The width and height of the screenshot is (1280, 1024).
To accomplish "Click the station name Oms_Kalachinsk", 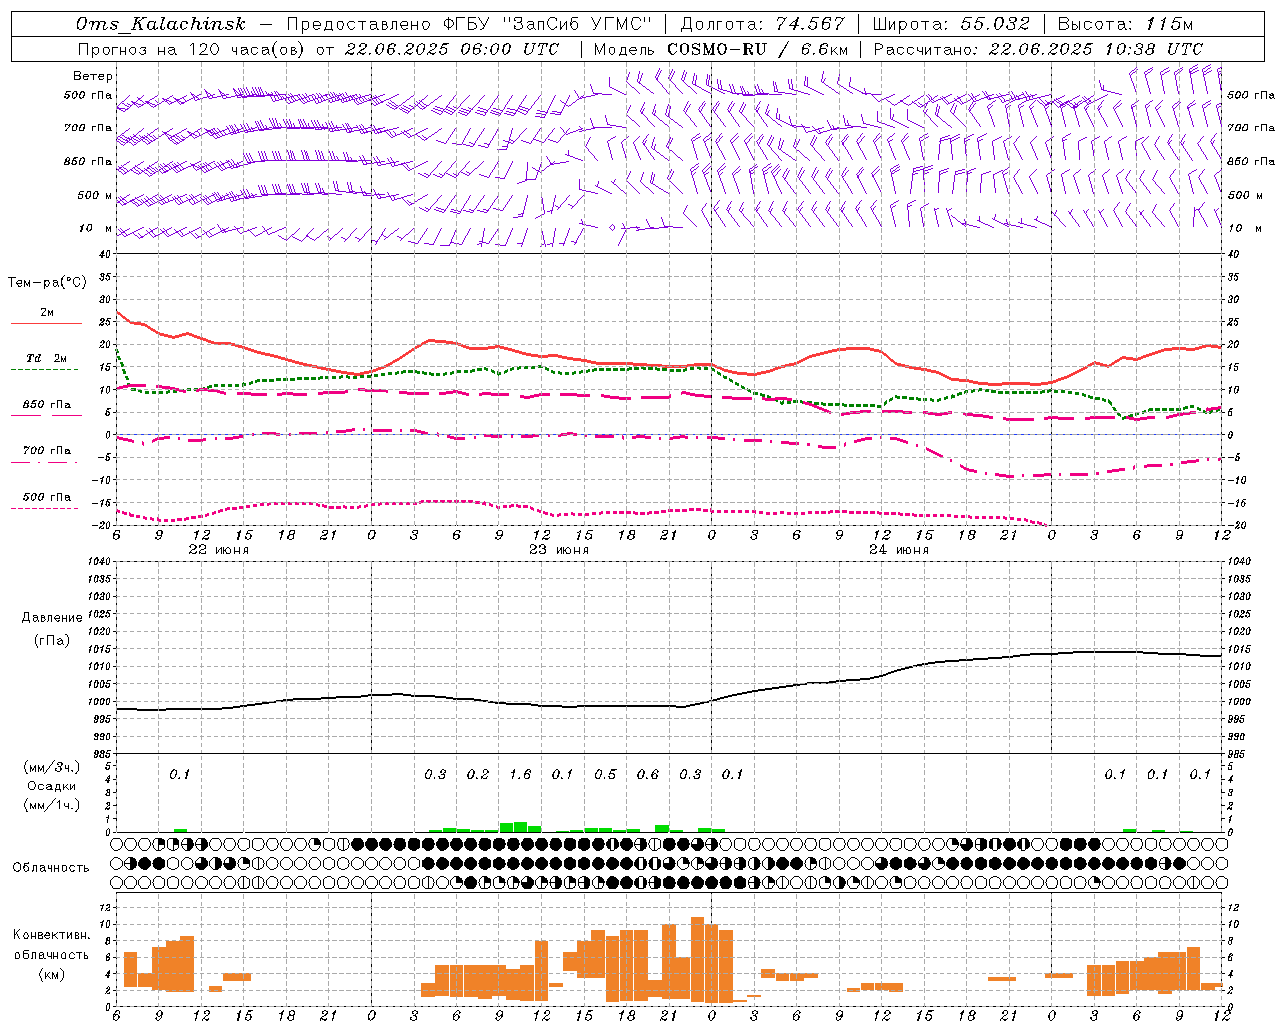I will point(160,24).
